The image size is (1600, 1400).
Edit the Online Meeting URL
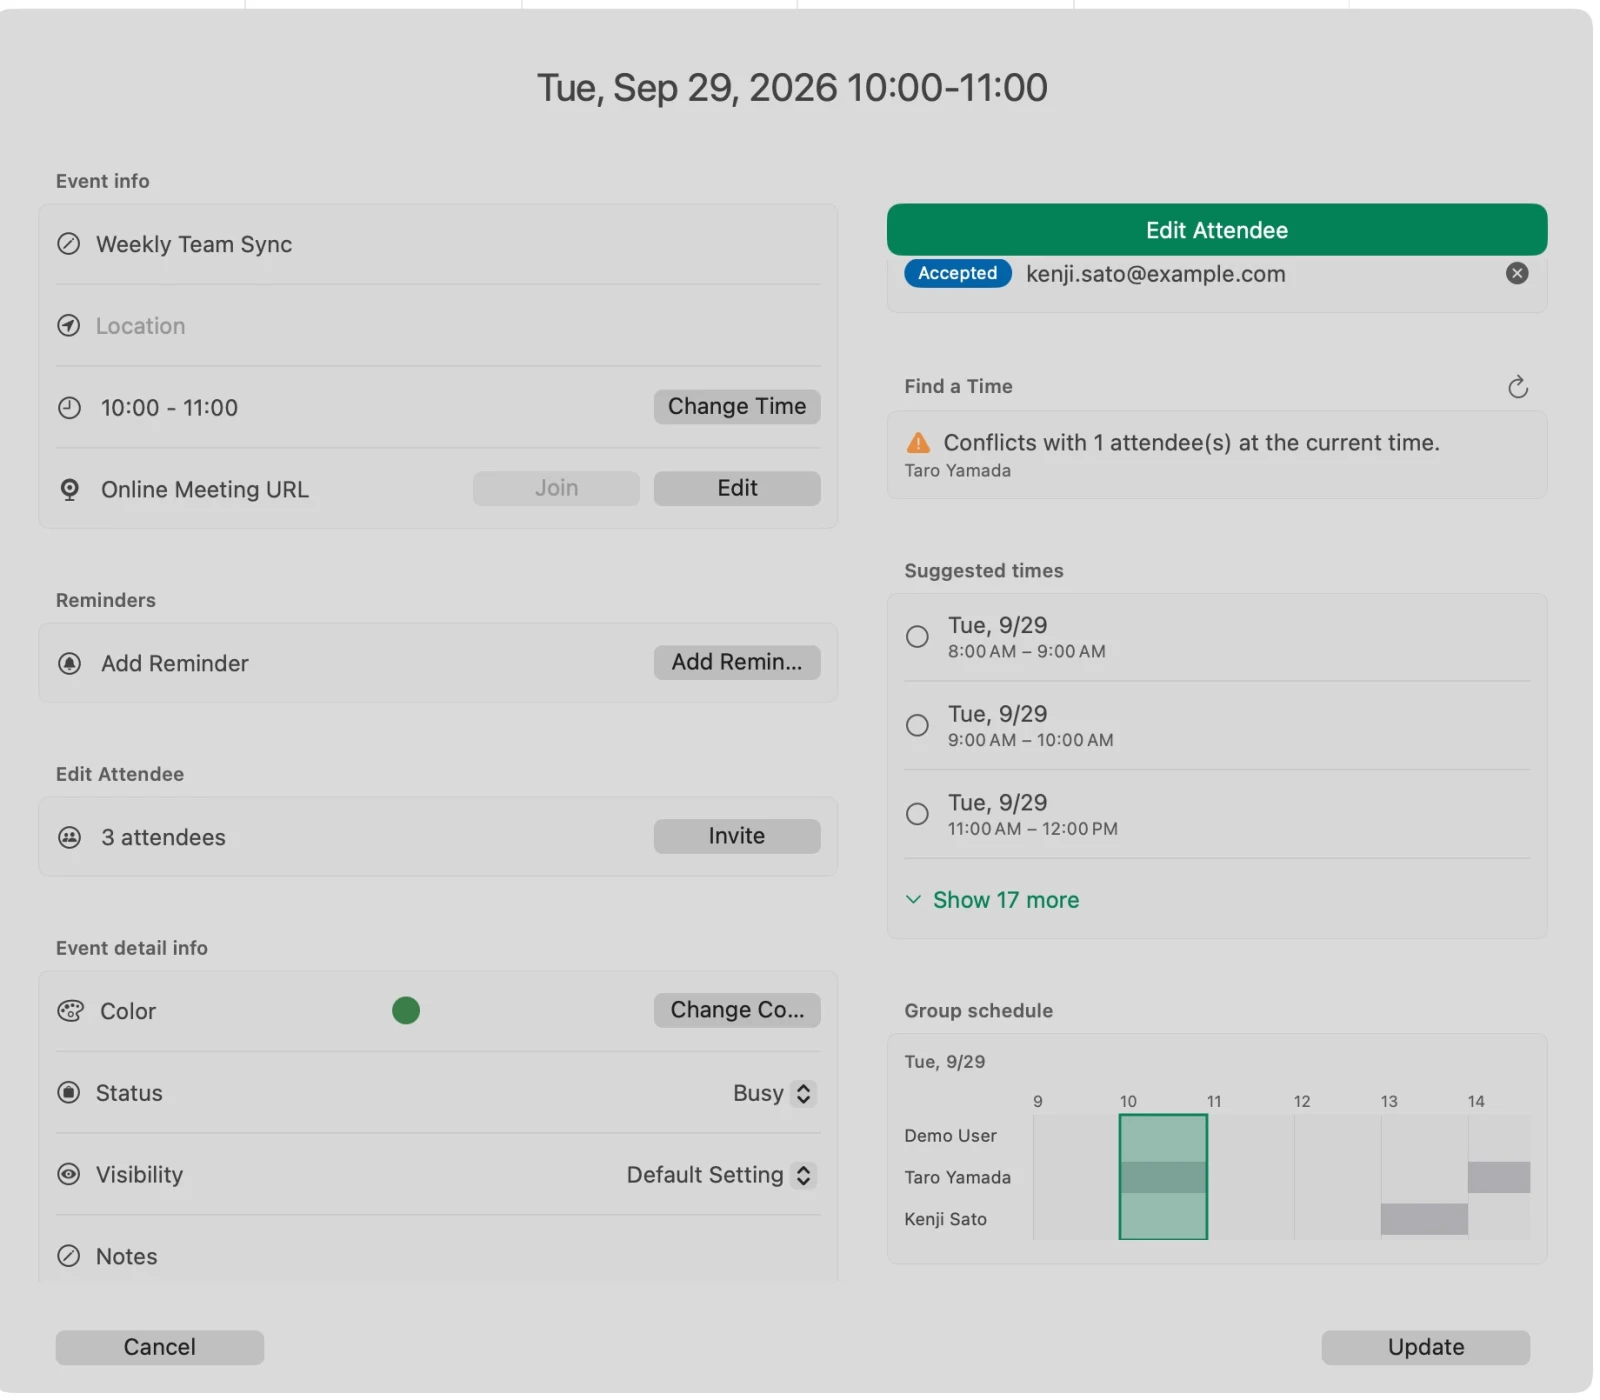(x=737, y=489)
